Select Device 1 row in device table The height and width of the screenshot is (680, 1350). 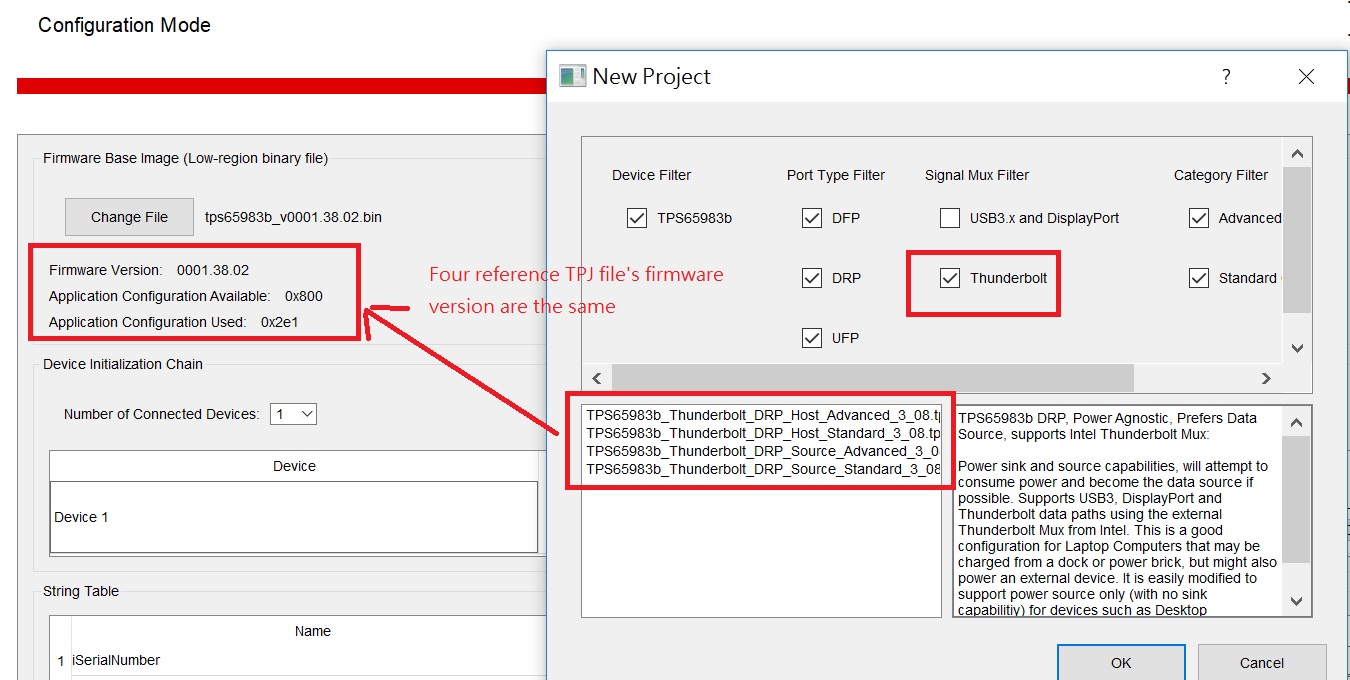(x=294, y=517)
